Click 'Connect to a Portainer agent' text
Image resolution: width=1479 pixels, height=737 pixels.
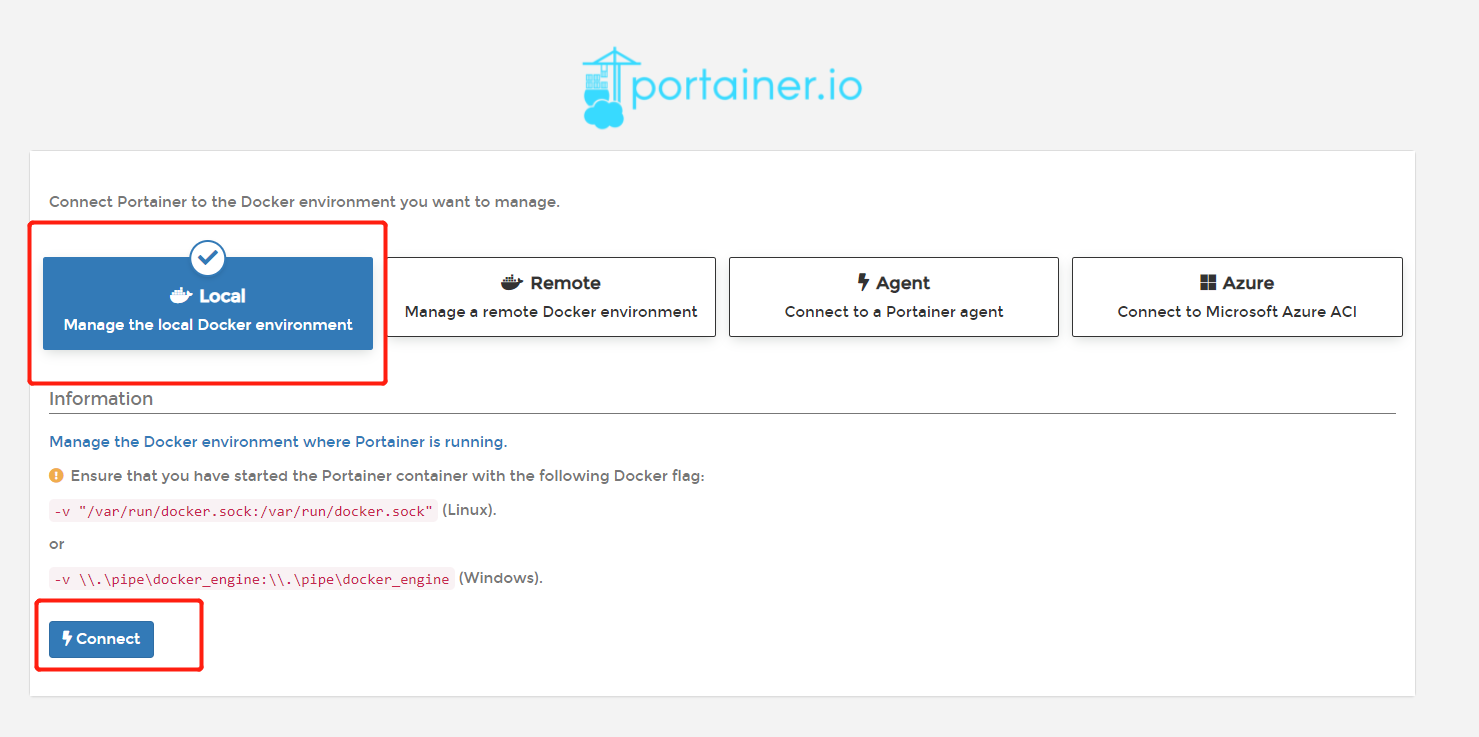point(894,312)
